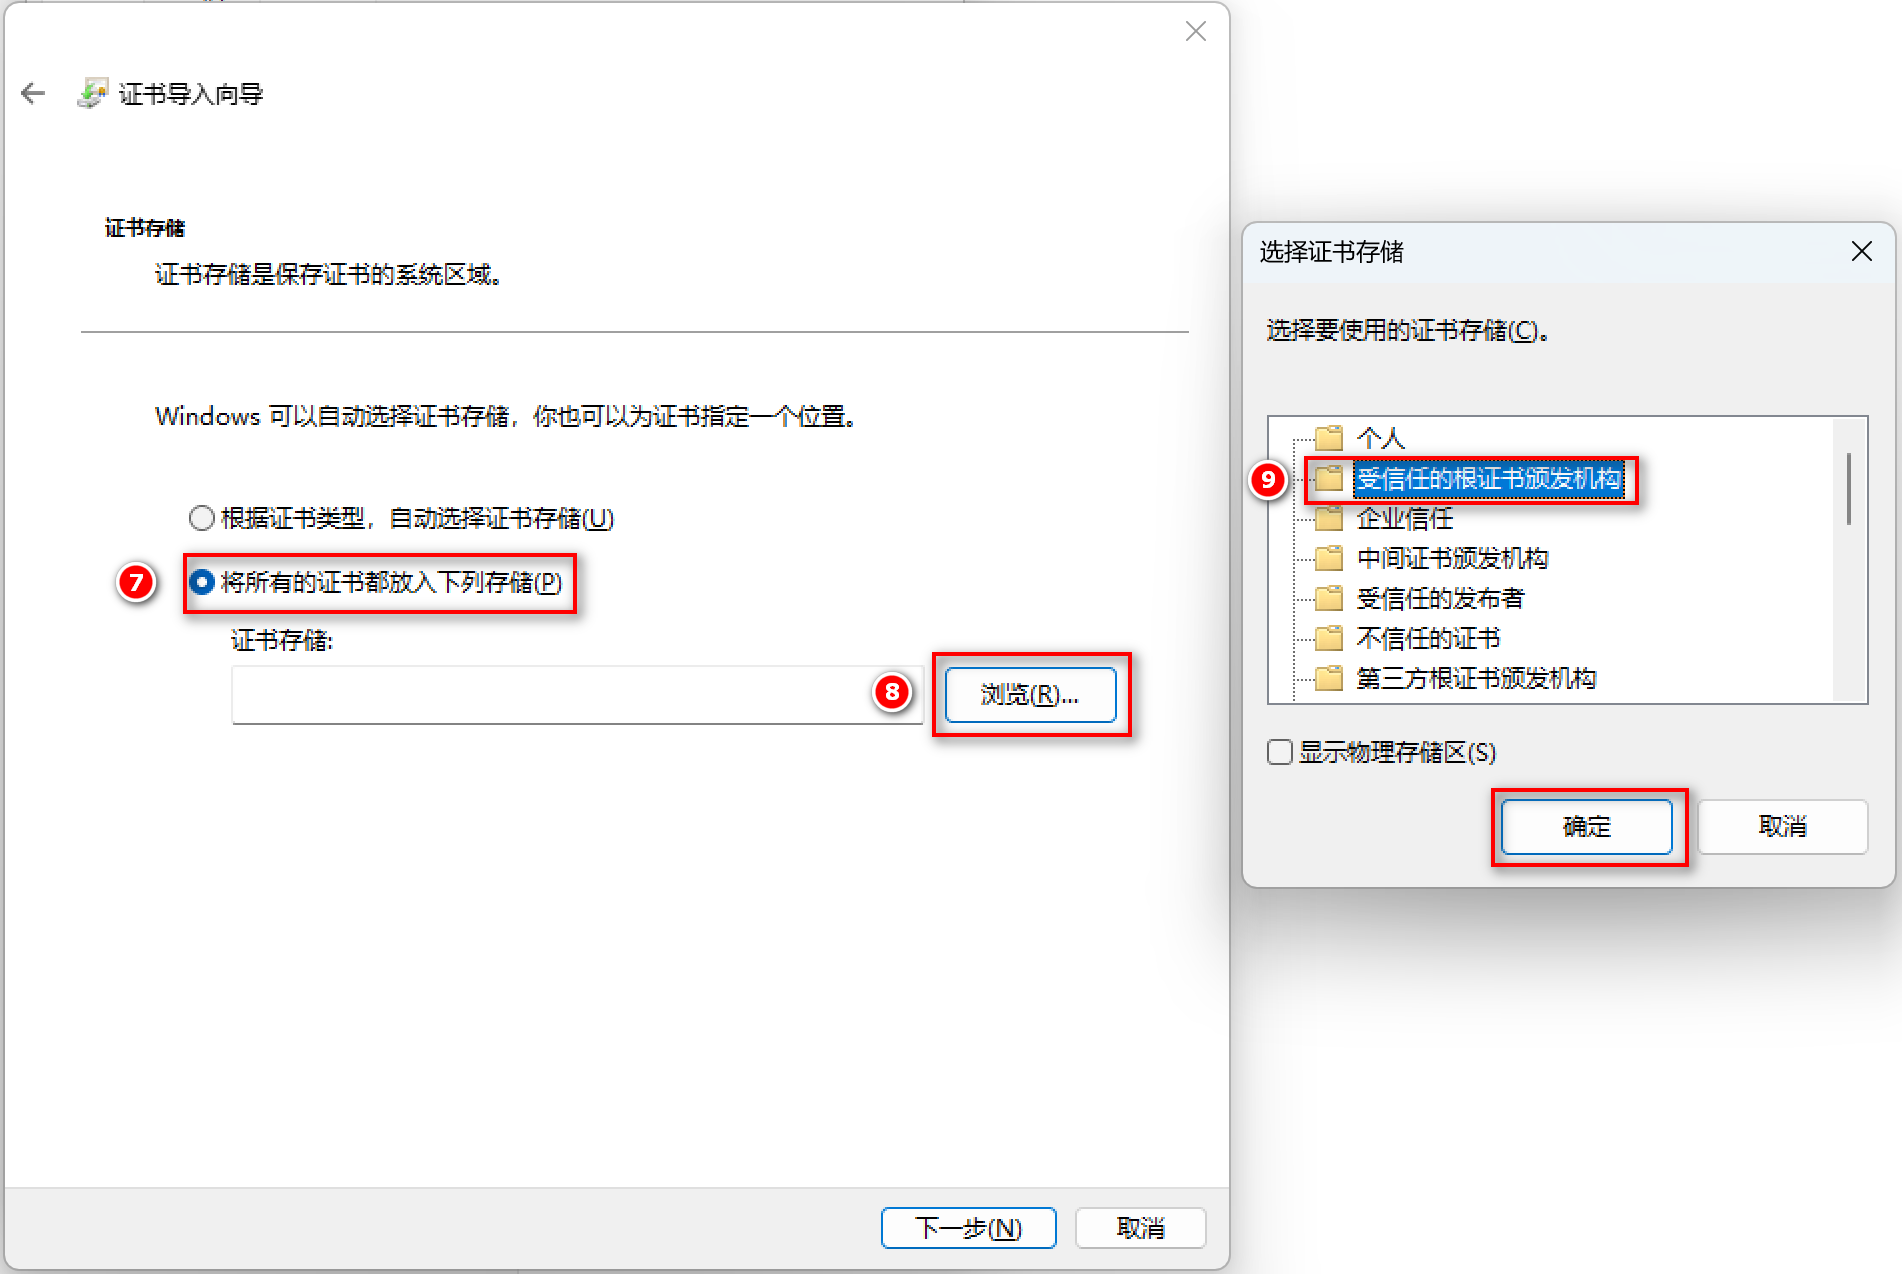Click the 企业信任 folder icon
Screen dimensions: 1902x1274
pyautogui.click(x=1329, y=518)
